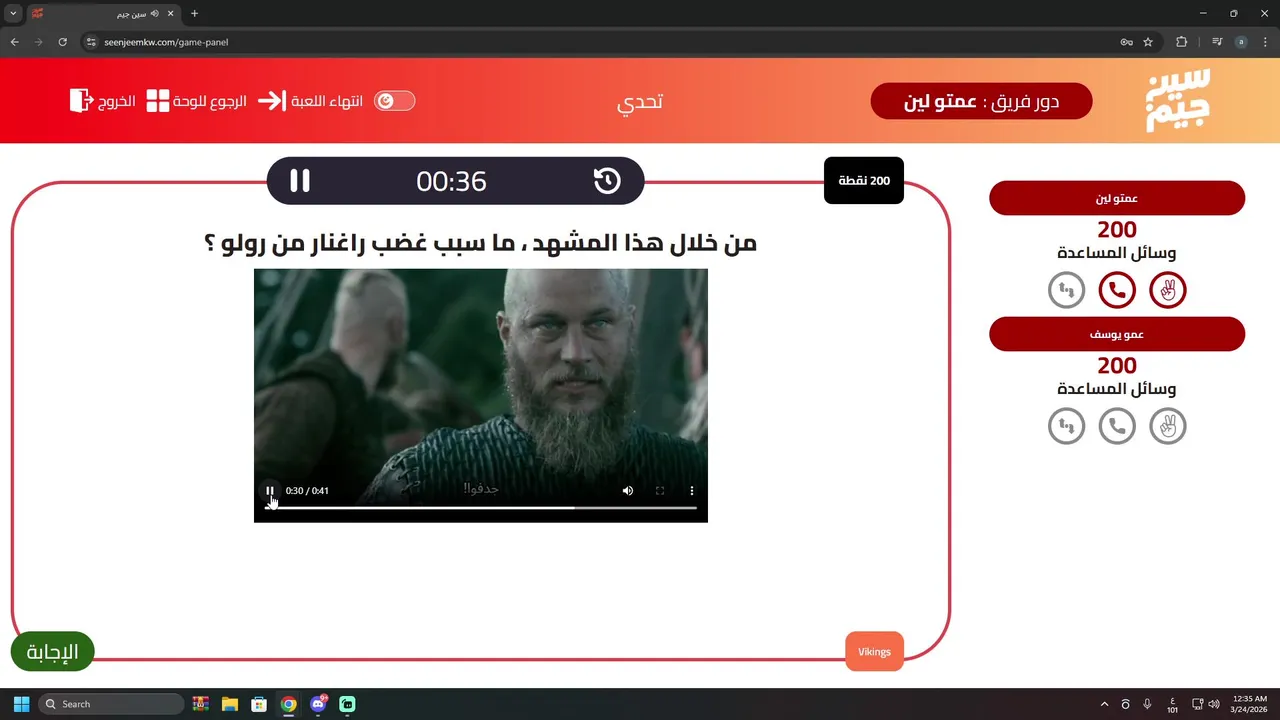Reset the timer with the restart icon
Image resolution: width=1280 pixels, height=720 pixels.
[607, 181]
